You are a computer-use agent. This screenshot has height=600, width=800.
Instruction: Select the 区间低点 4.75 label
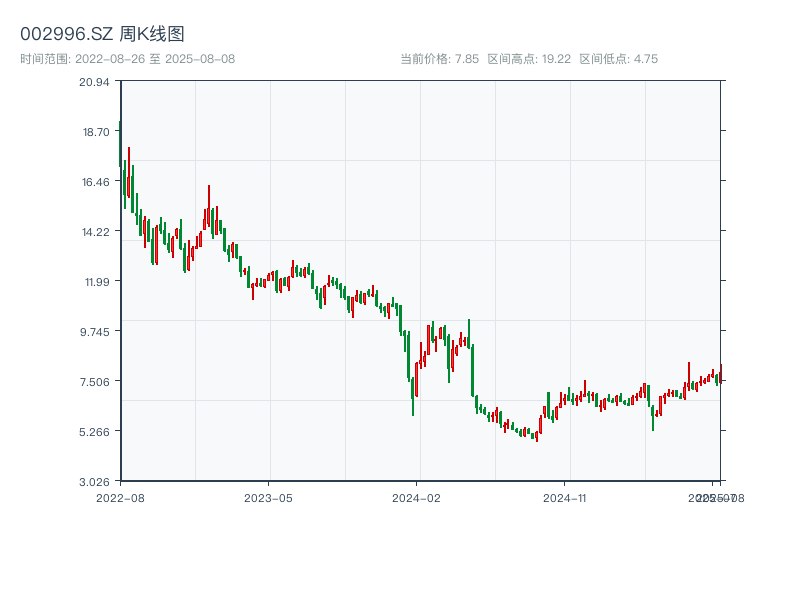(x=618, y=59)
